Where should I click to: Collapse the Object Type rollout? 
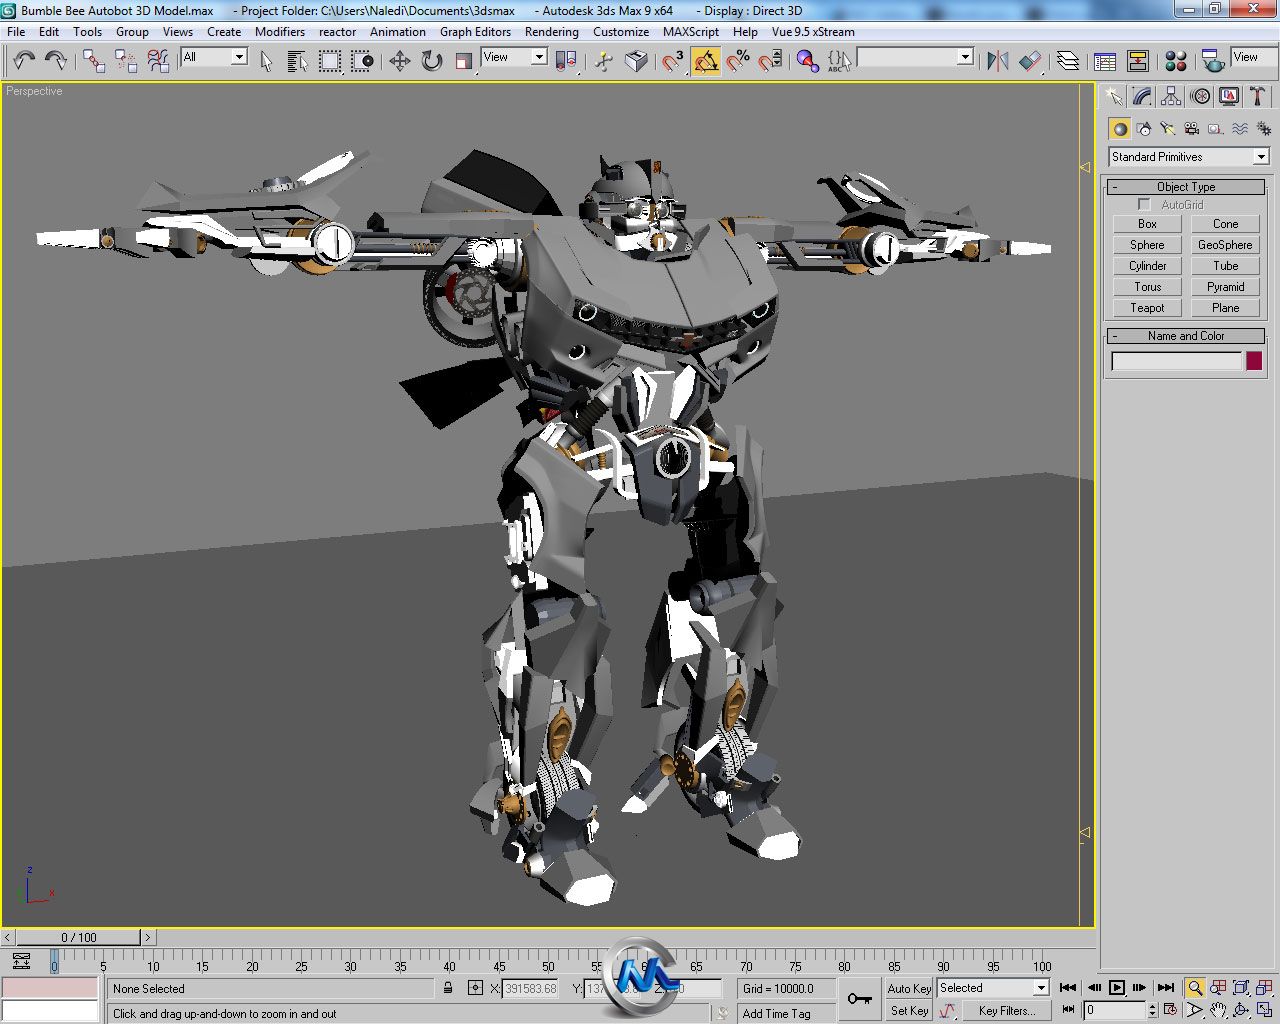(1186, 187)
